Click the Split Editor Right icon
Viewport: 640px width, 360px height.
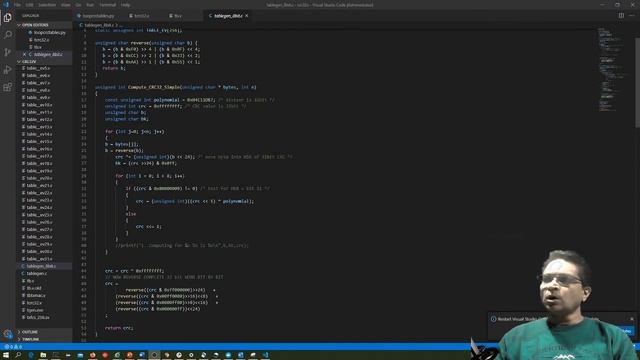(x=621, y=16)
